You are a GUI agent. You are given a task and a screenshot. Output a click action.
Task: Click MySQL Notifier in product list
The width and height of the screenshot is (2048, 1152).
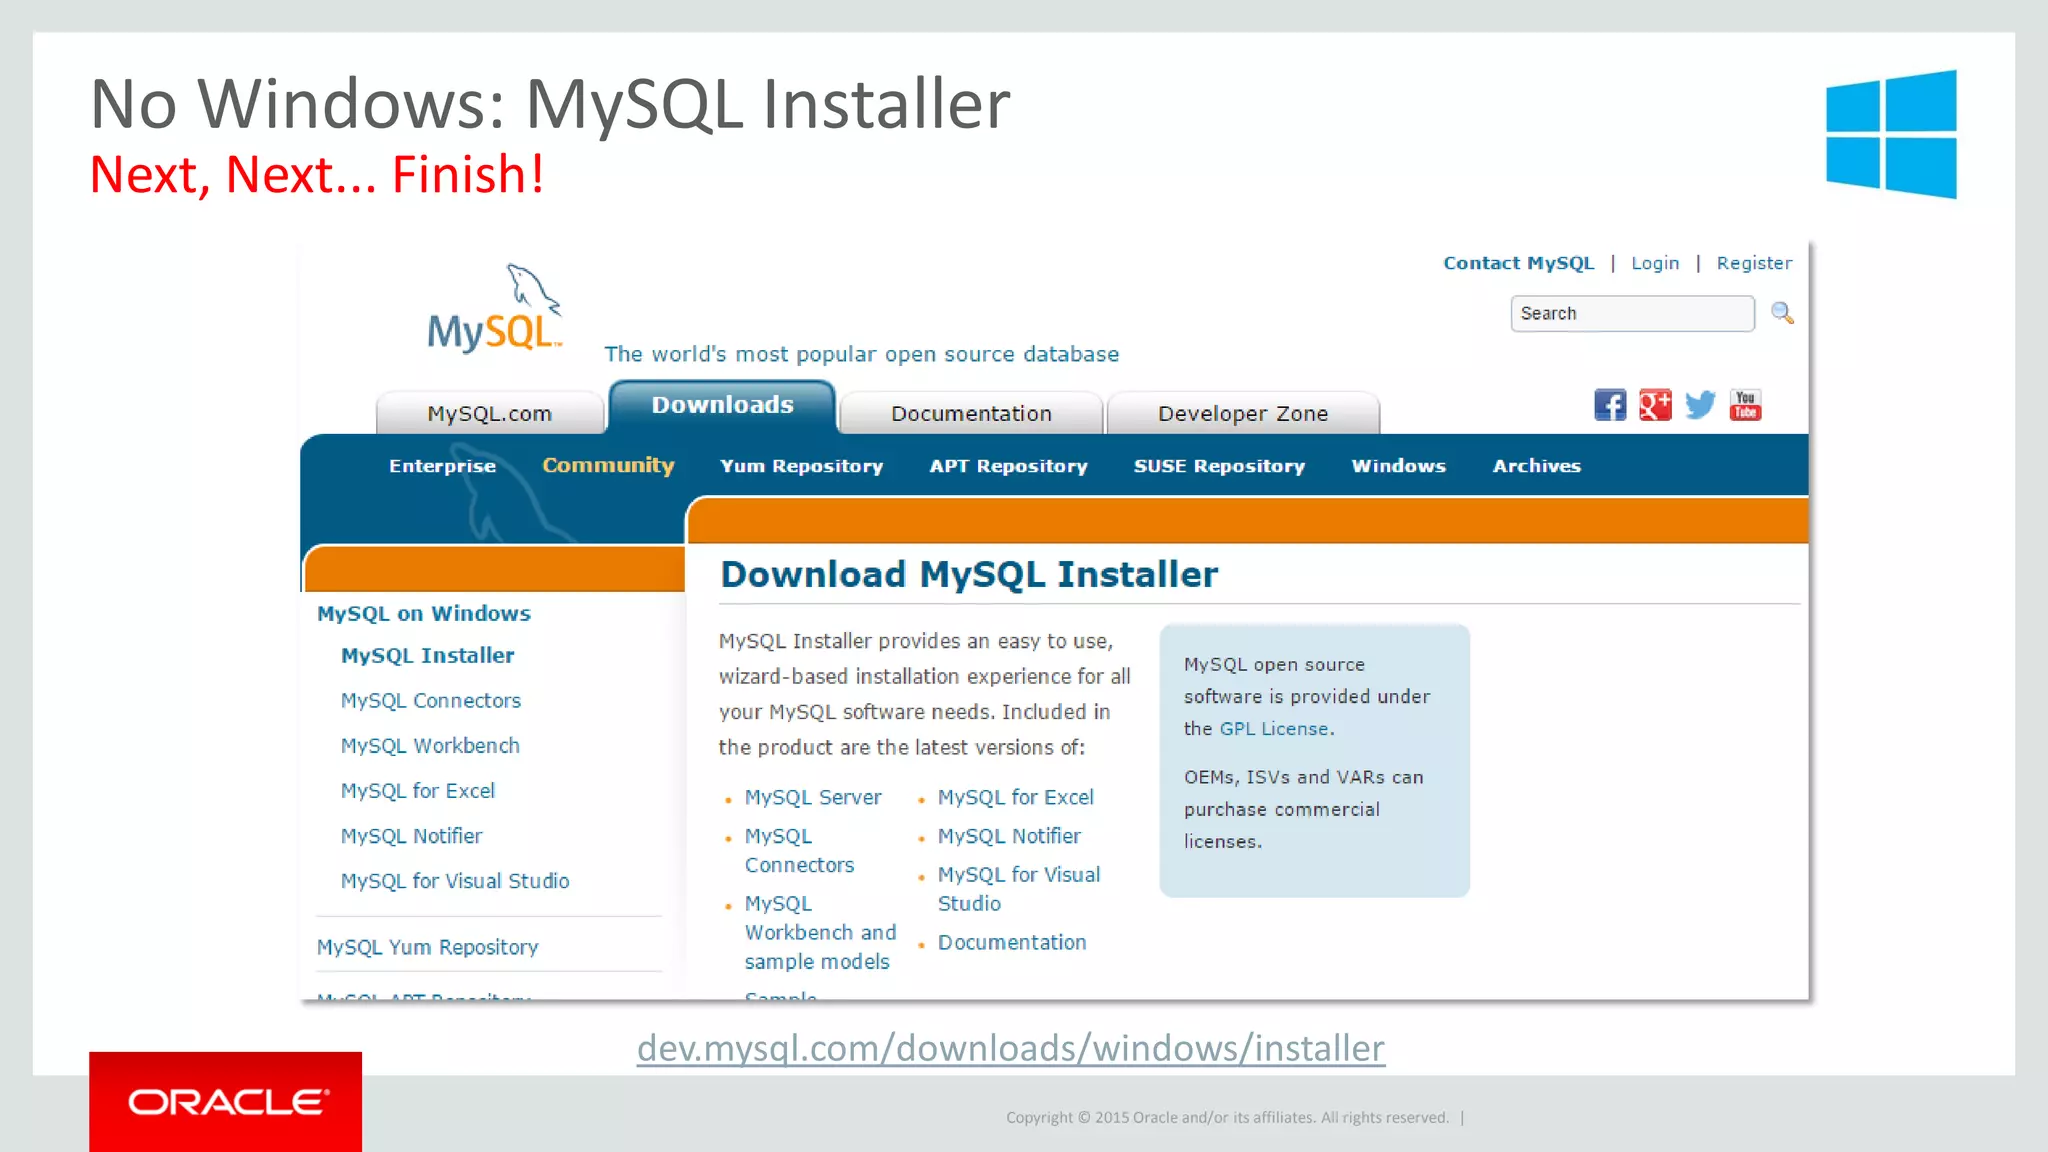click(1009, 836)
